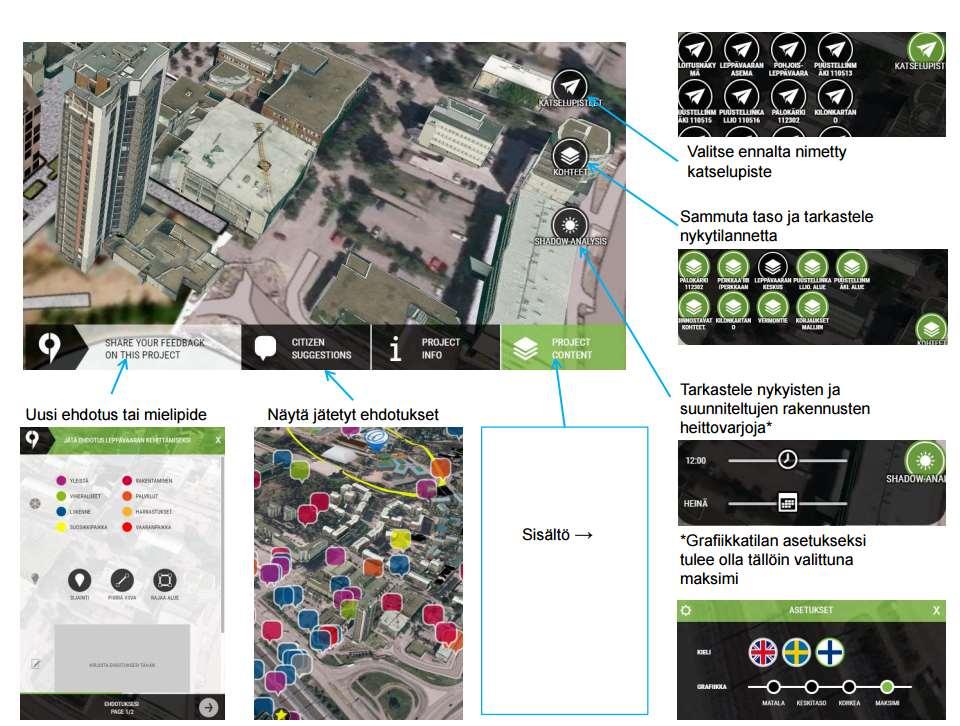
Task: Go to Puustellinmäki 110513 viewpoint
Action: pos(834,50)
